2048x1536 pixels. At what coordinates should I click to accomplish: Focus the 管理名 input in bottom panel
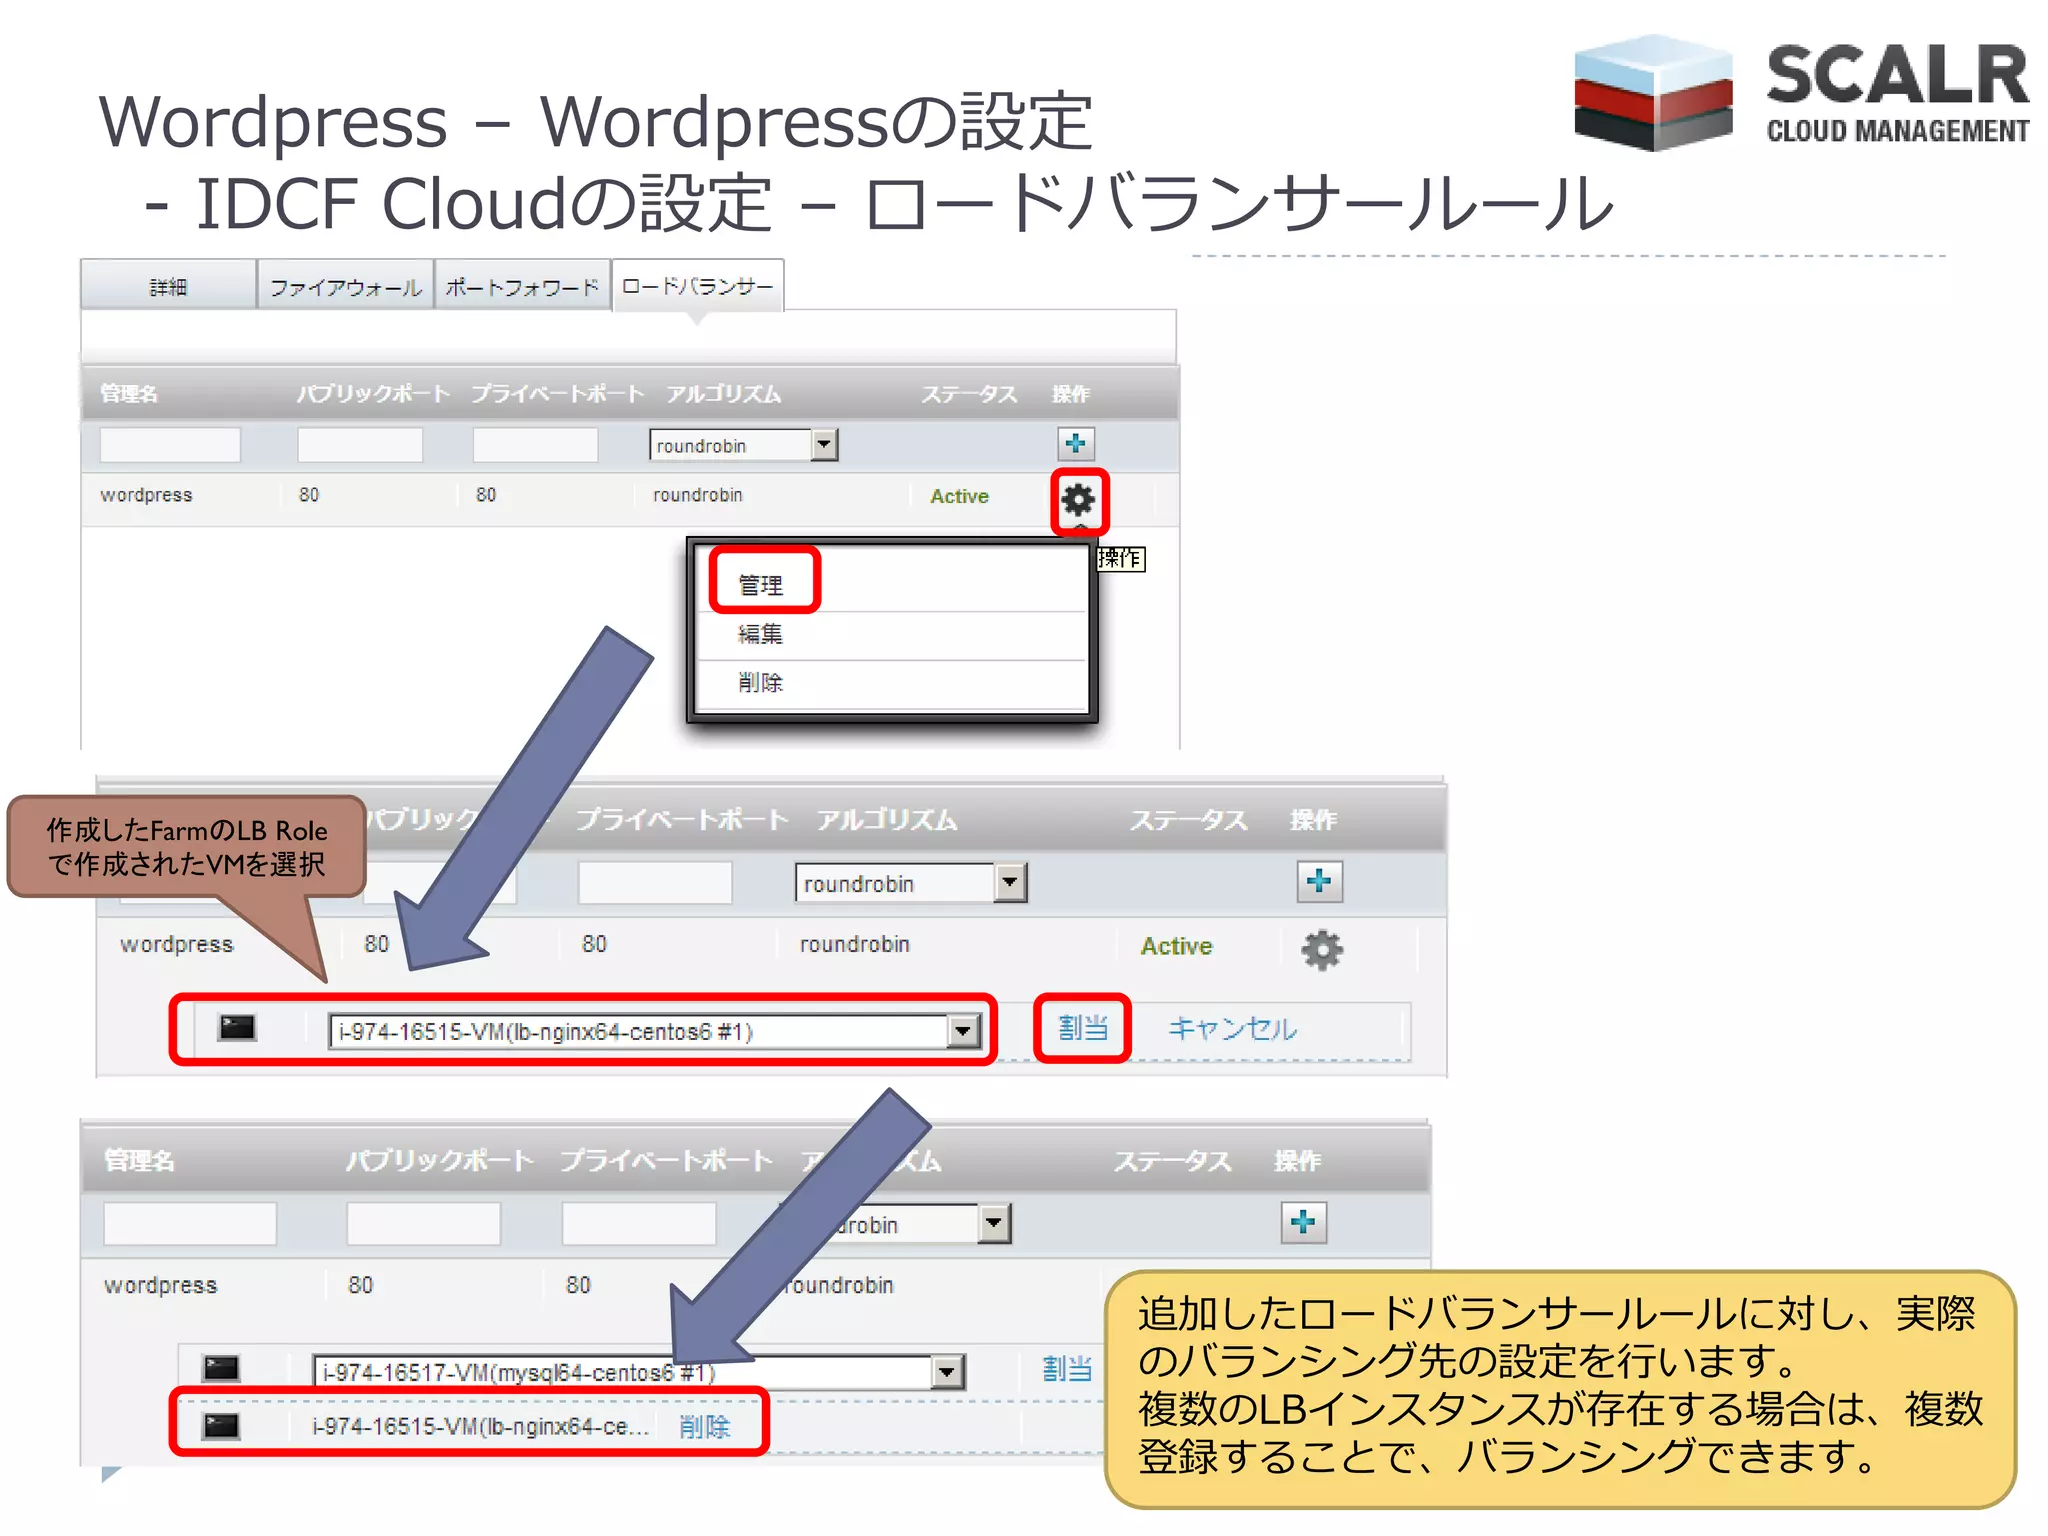point(190,1223)
